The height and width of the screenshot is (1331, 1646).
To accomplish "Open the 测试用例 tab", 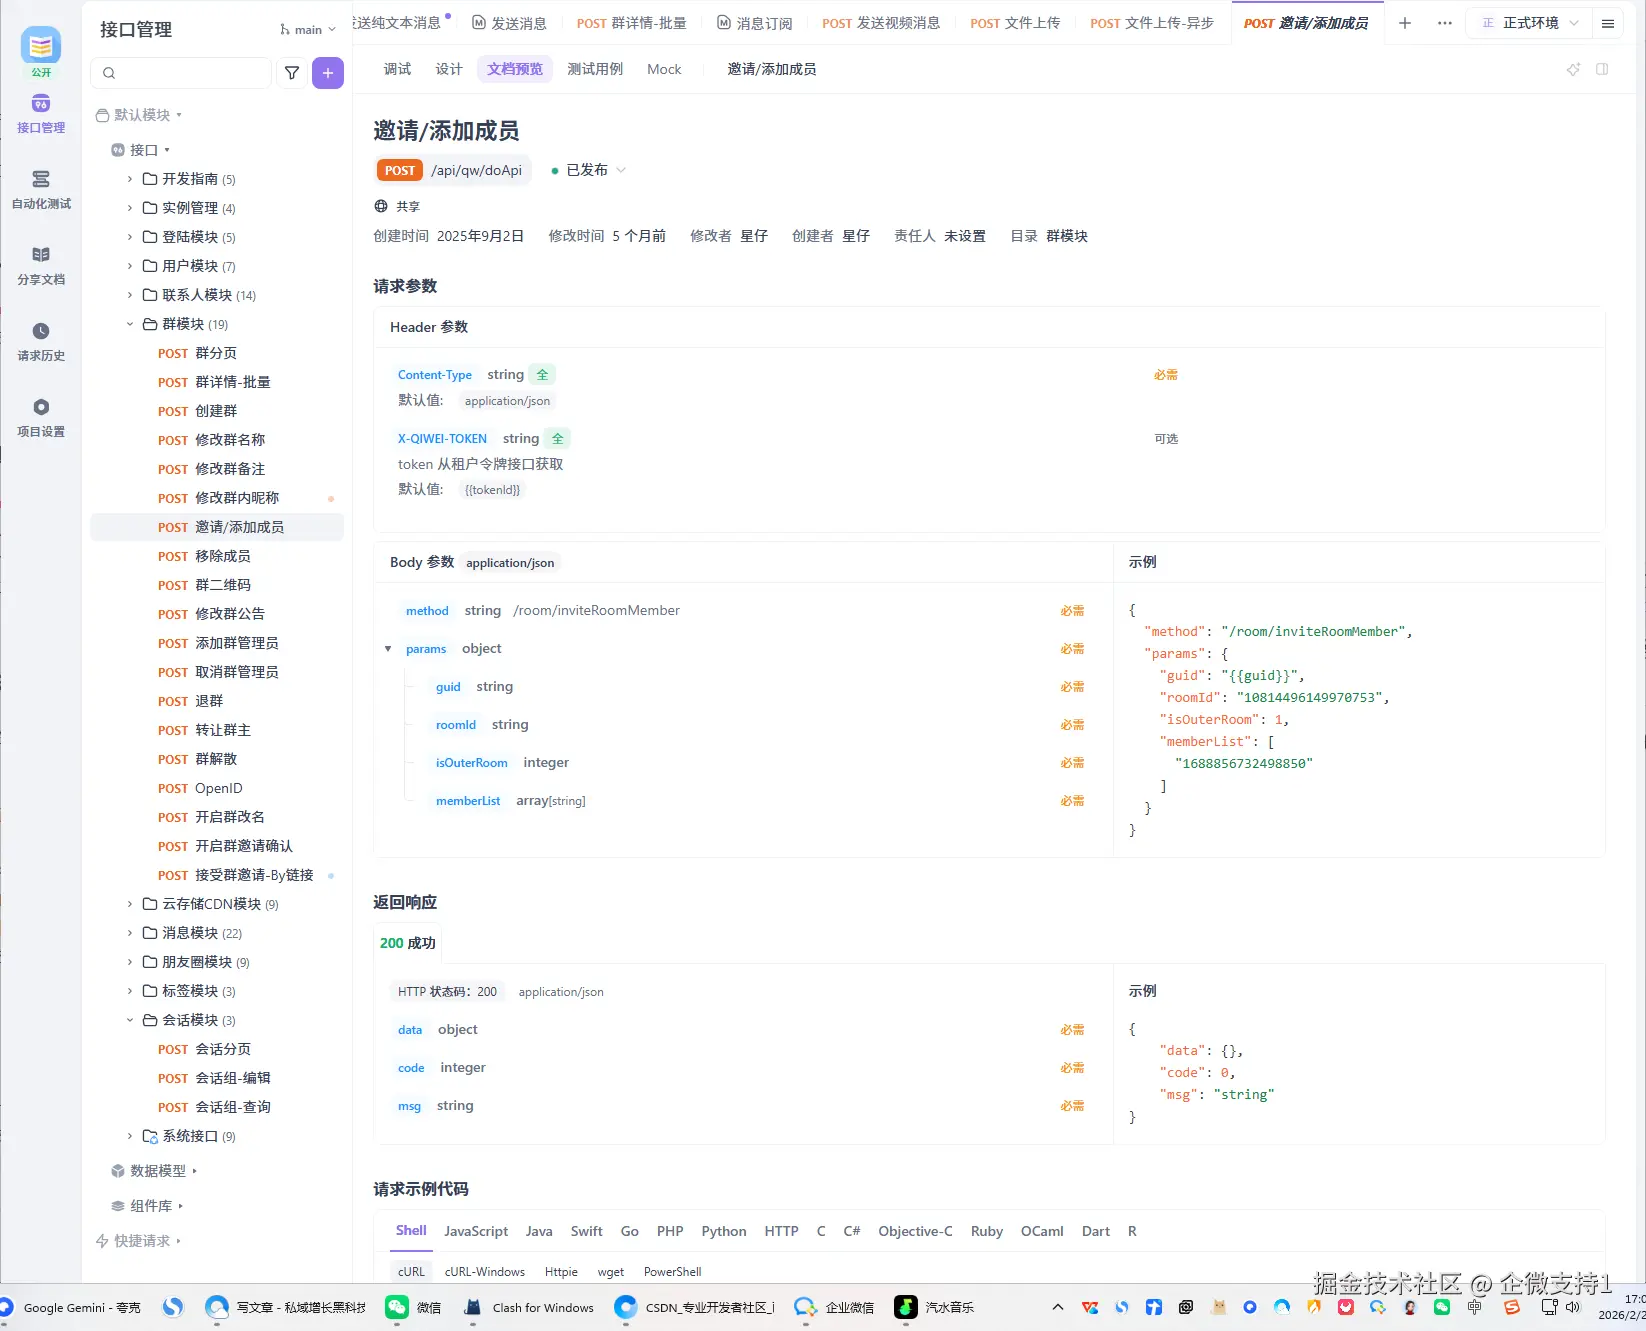I will click(x=595, y=69).
